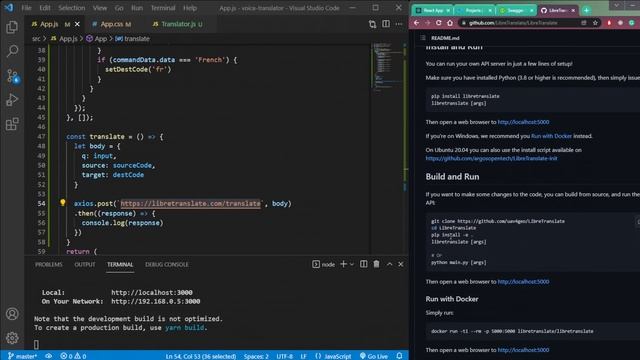Open the Manage gear icon
The image size is (640, 360).
pyautogui.click(x=12, y=338)
